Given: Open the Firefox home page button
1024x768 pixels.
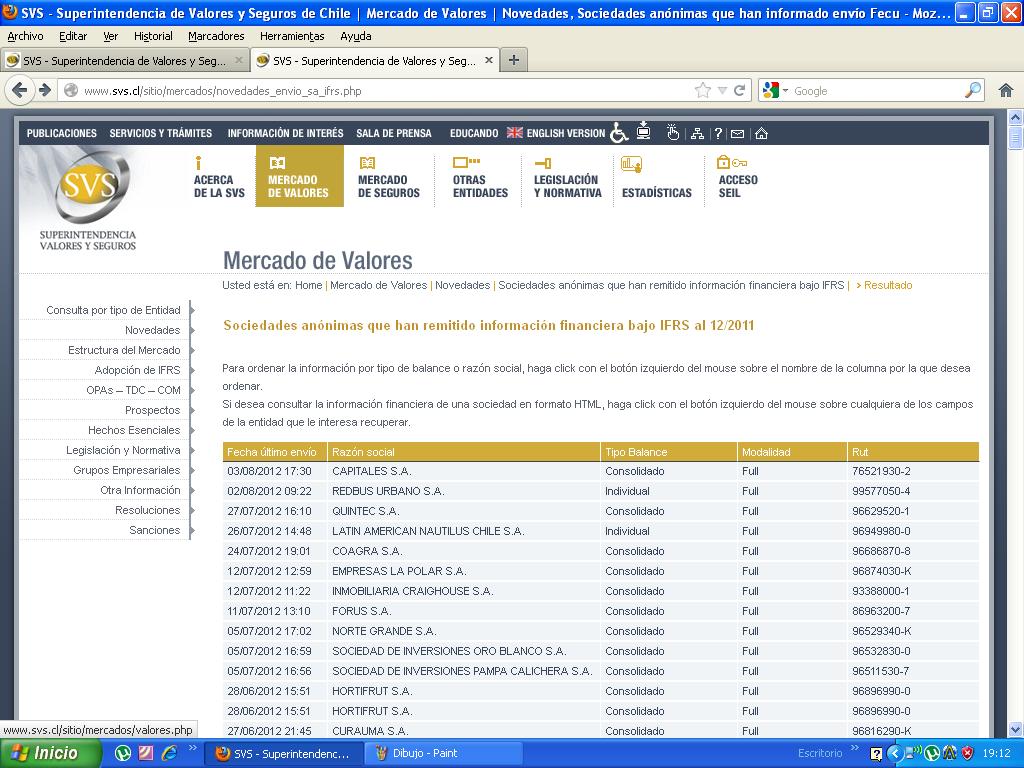Looking at the screenshot, I should 1006,90.
